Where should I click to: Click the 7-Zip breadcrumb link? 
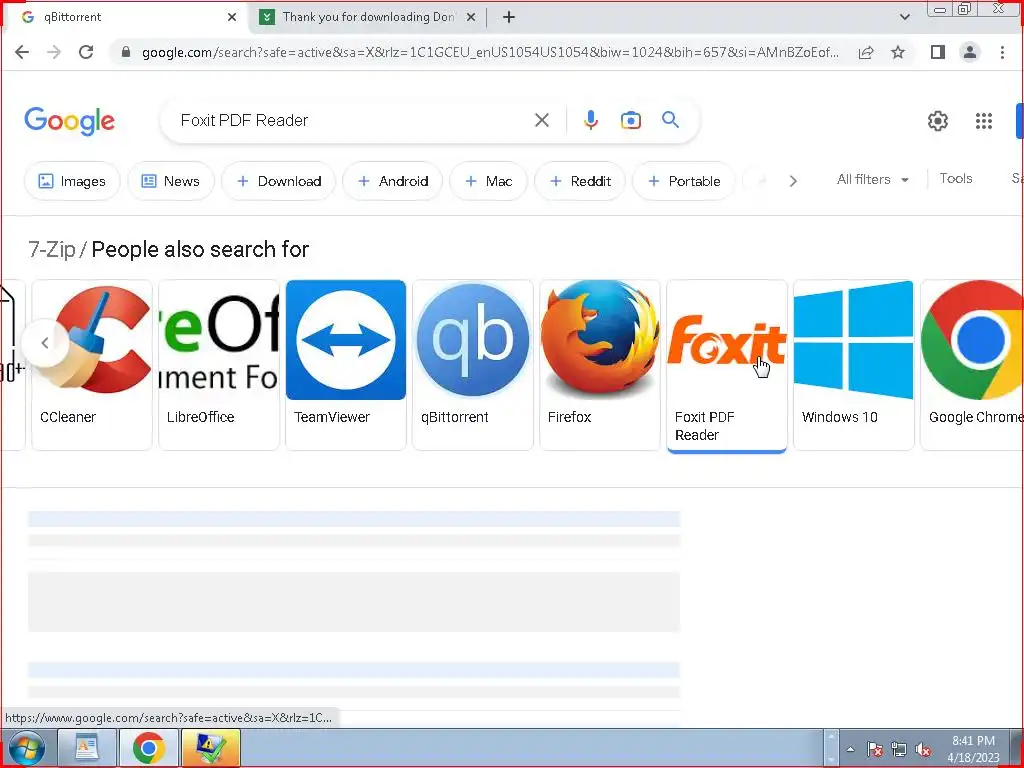(52, 249)
